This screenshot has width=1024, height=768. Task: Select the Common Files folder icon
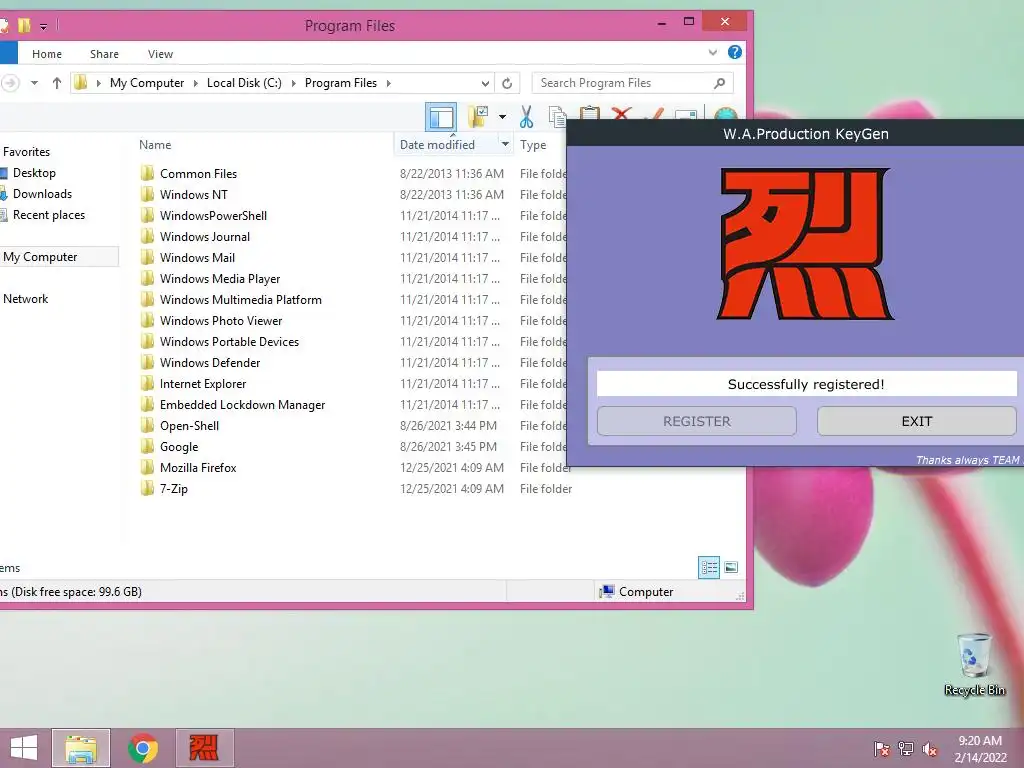point(148,173)
